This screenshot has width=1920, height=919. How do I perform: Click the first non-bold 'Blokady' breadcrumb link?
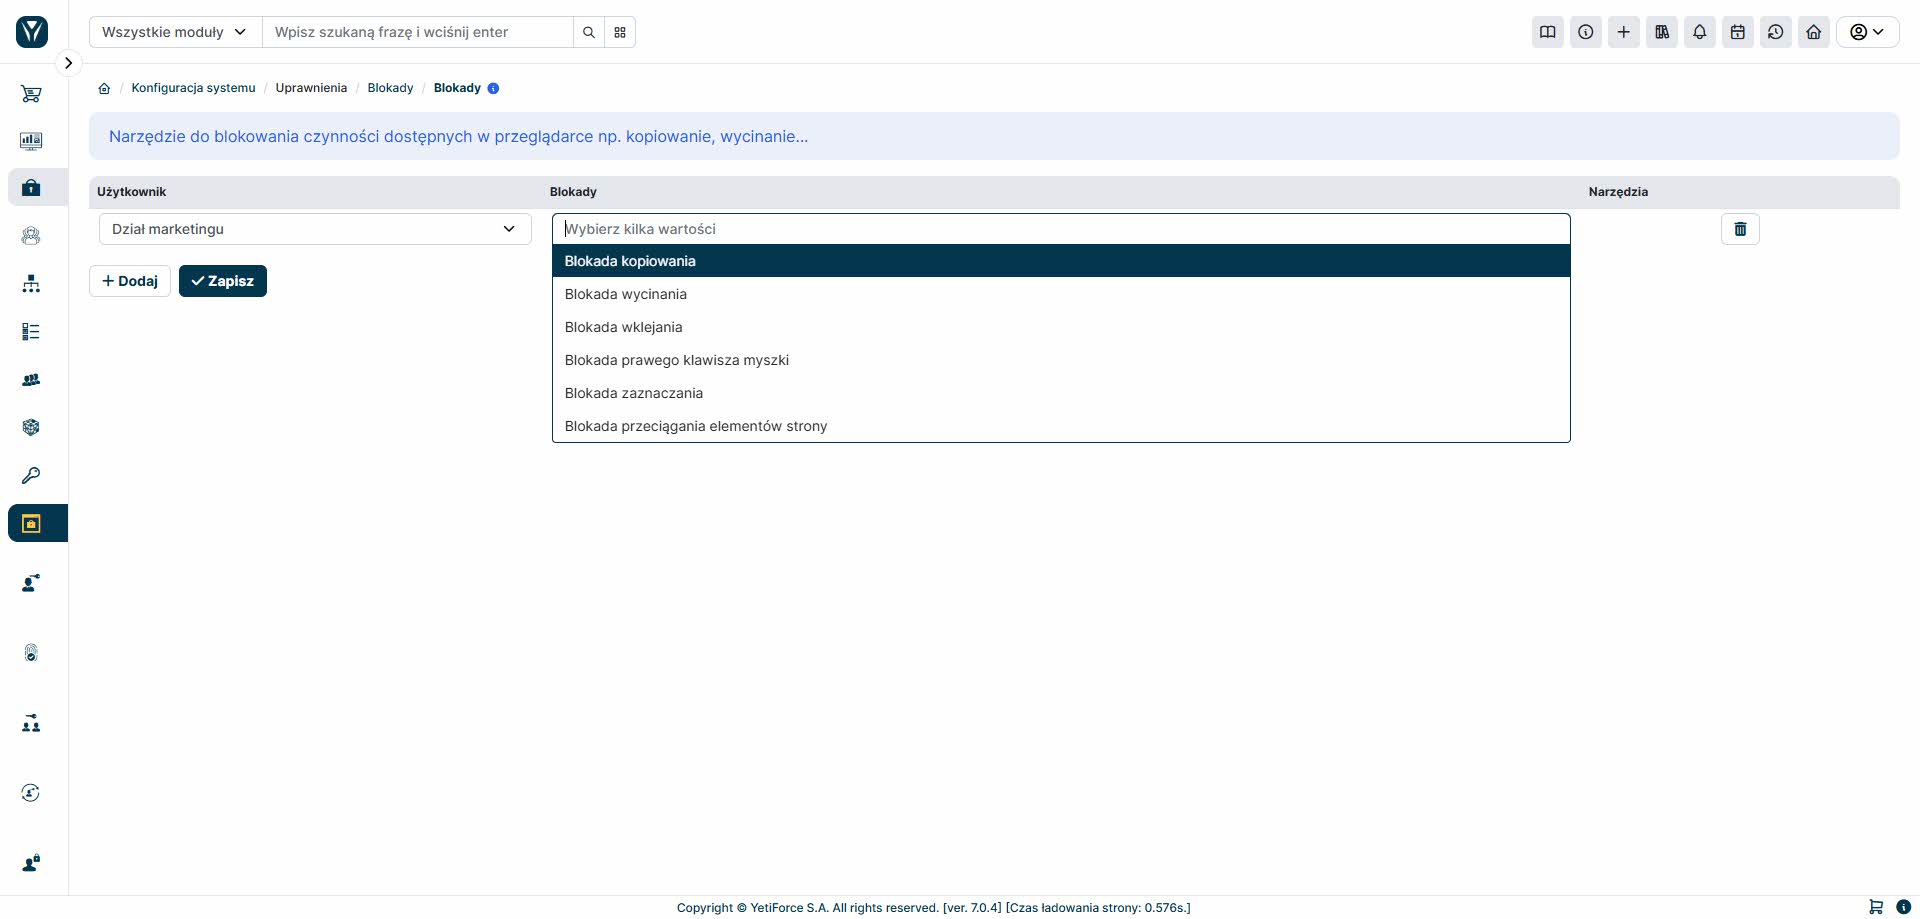(390, 88)
